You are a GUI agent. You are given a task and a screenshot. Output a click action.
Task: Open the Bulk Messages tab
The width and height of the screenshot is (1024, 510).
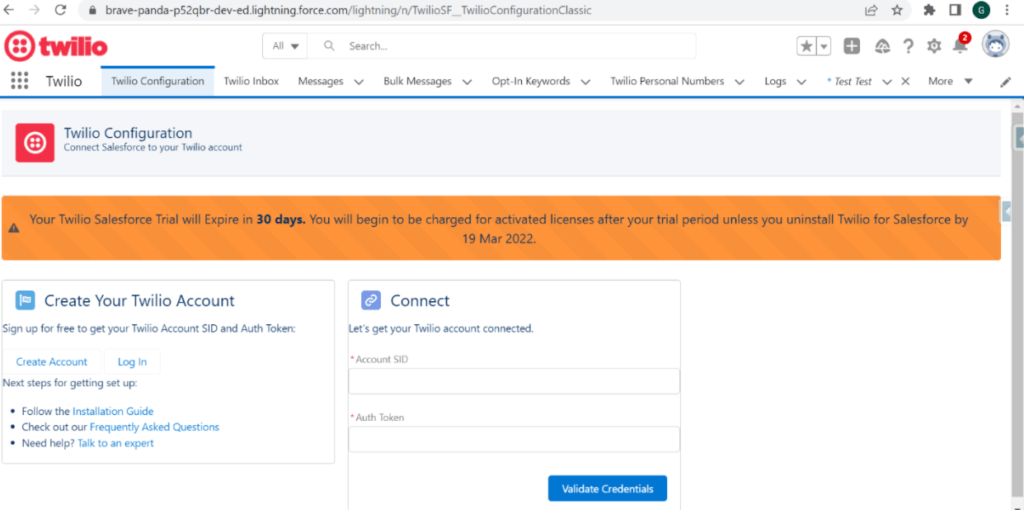(x=417, y=81)
